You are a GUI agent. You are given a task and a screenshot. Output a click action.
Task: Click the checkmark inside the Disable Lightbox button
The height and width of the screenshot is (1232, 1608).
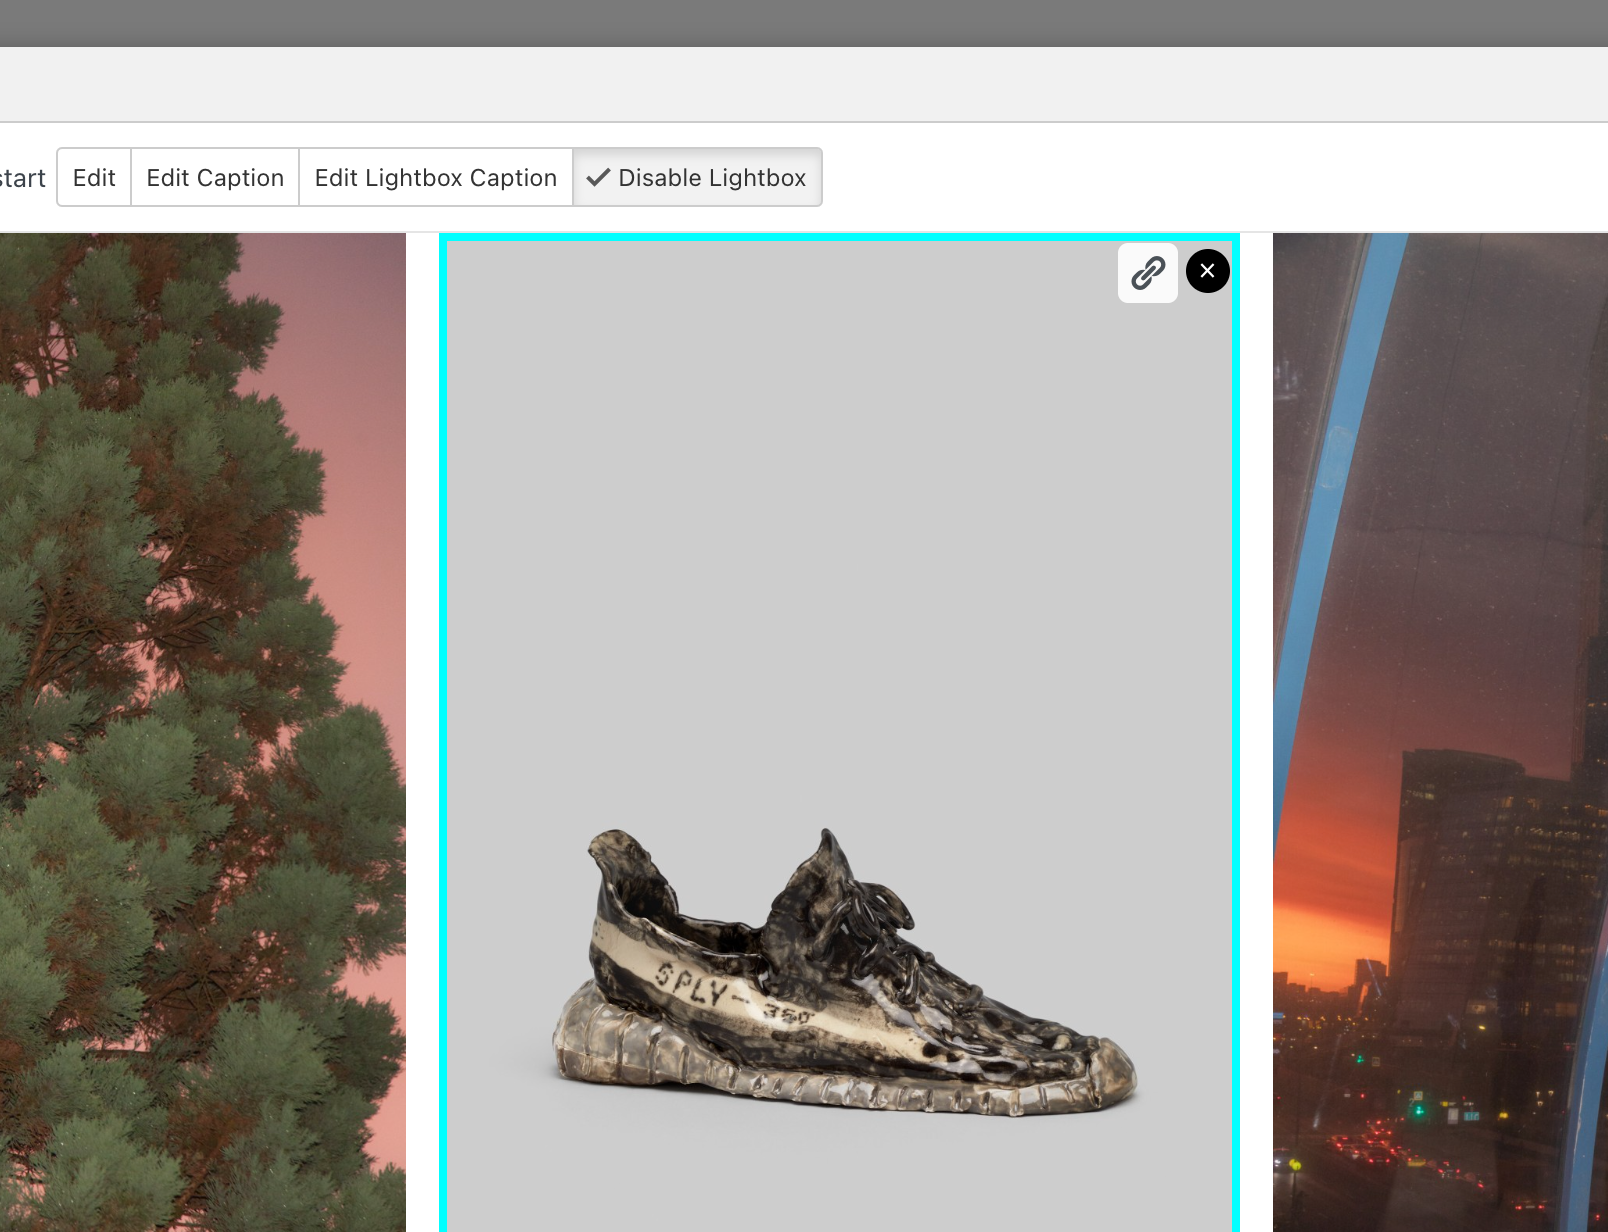[600, 177]
